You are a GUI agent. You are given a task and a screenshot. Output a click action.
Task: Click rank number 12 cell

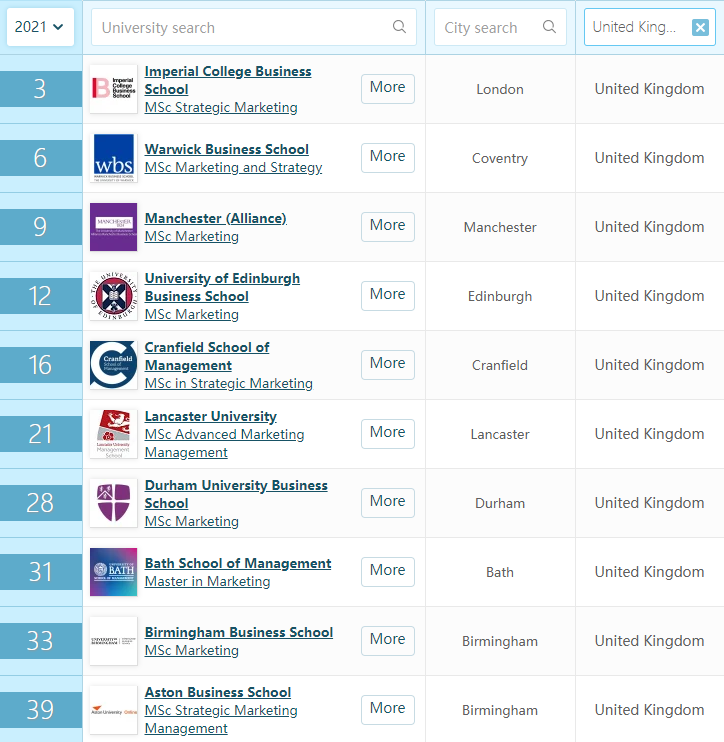[41, 296]
